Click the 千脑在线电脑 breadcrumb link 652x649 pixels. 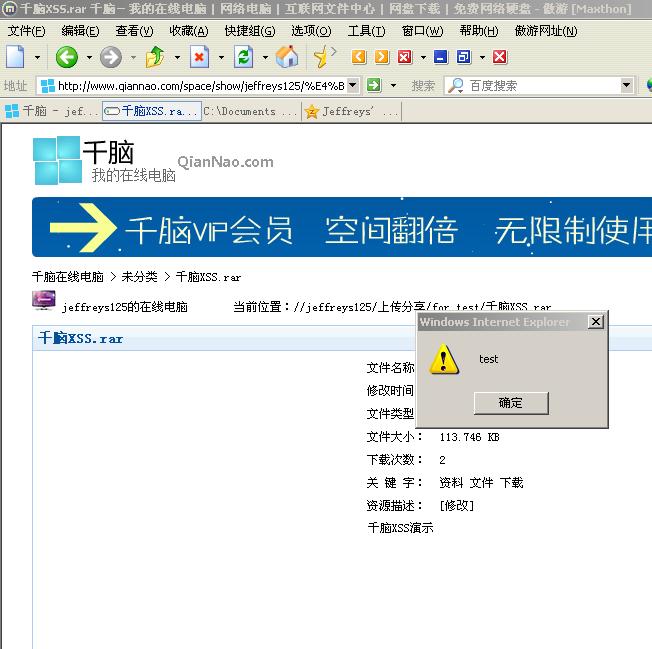click(x=67, y=276)
